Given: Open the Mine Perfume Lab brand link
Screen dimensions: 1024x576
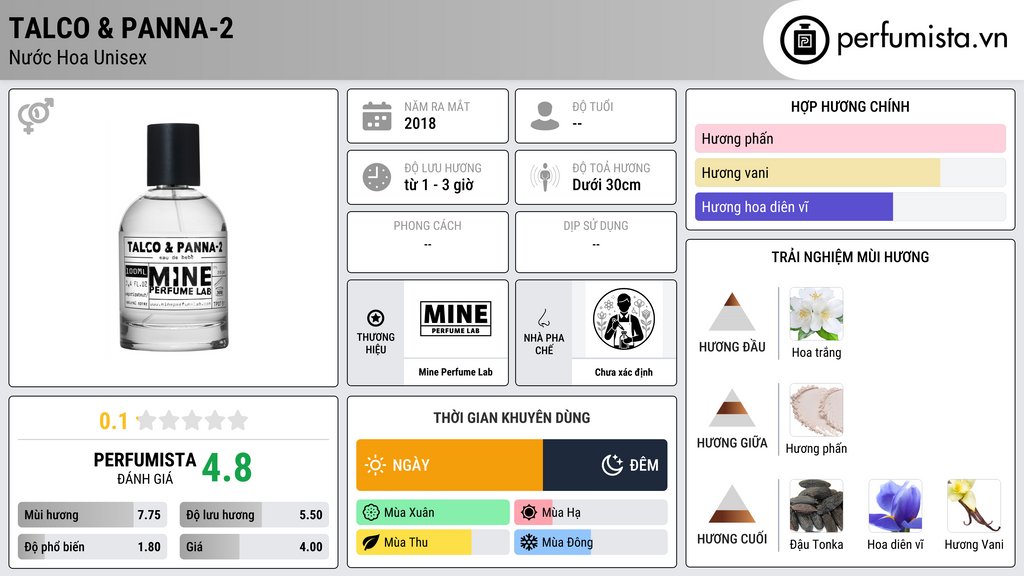Looking at the screenshot, I should tap(456, 372).
